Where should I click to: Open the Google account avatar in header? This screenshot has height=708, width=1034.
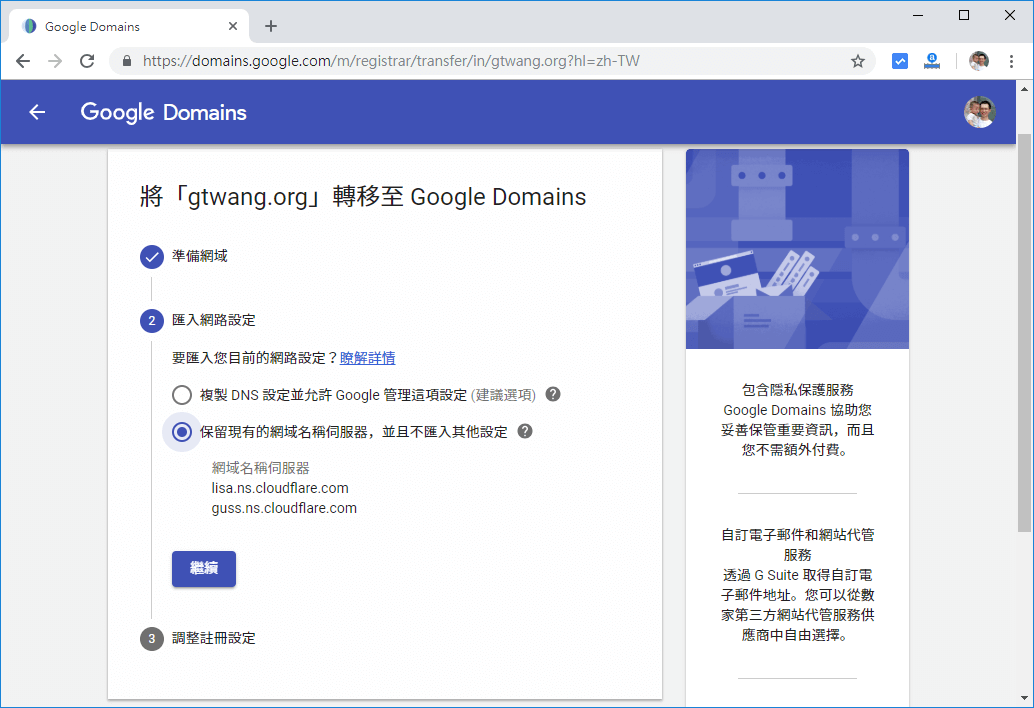(x=979, y=112)
